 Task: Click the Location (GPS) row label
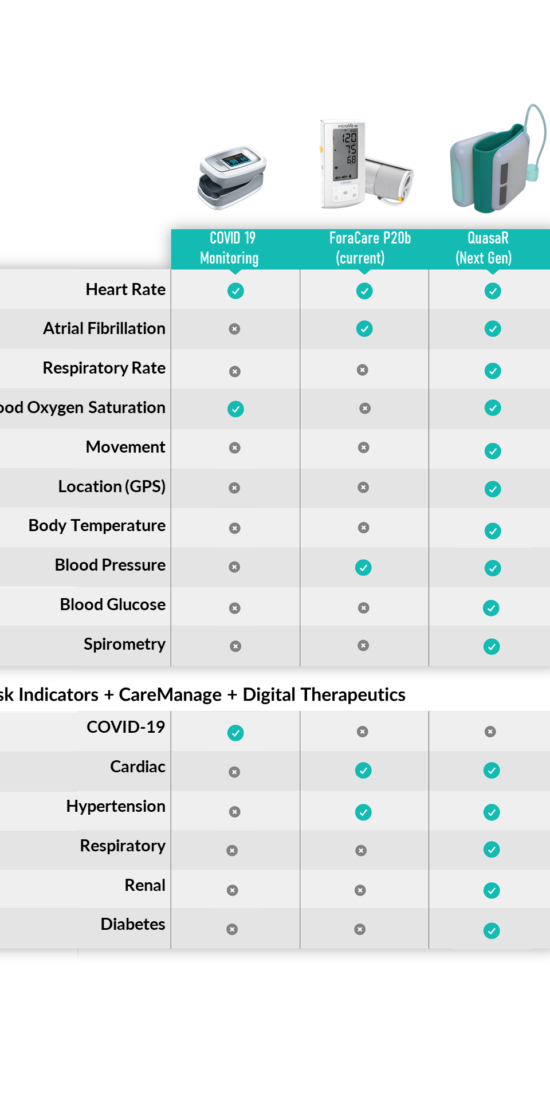[x=112, y=486]
